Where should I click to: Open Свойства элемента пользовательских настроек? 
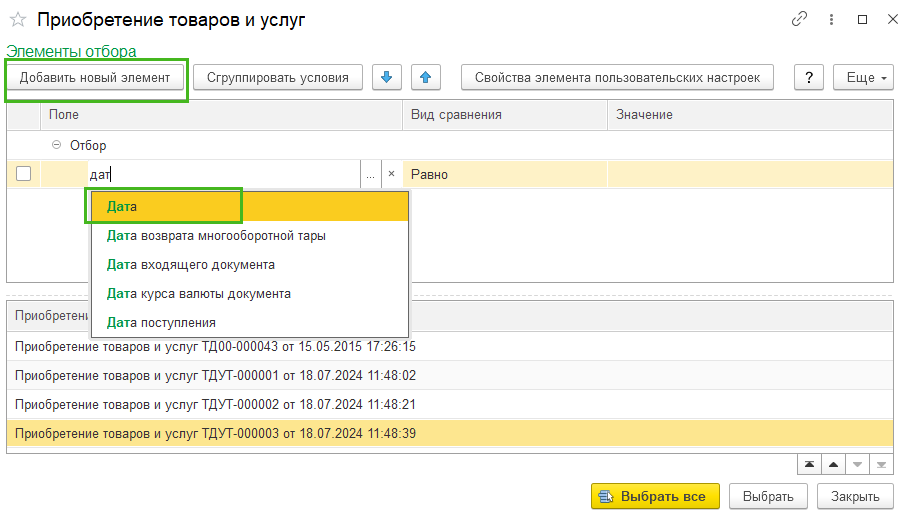click(617, 77)
